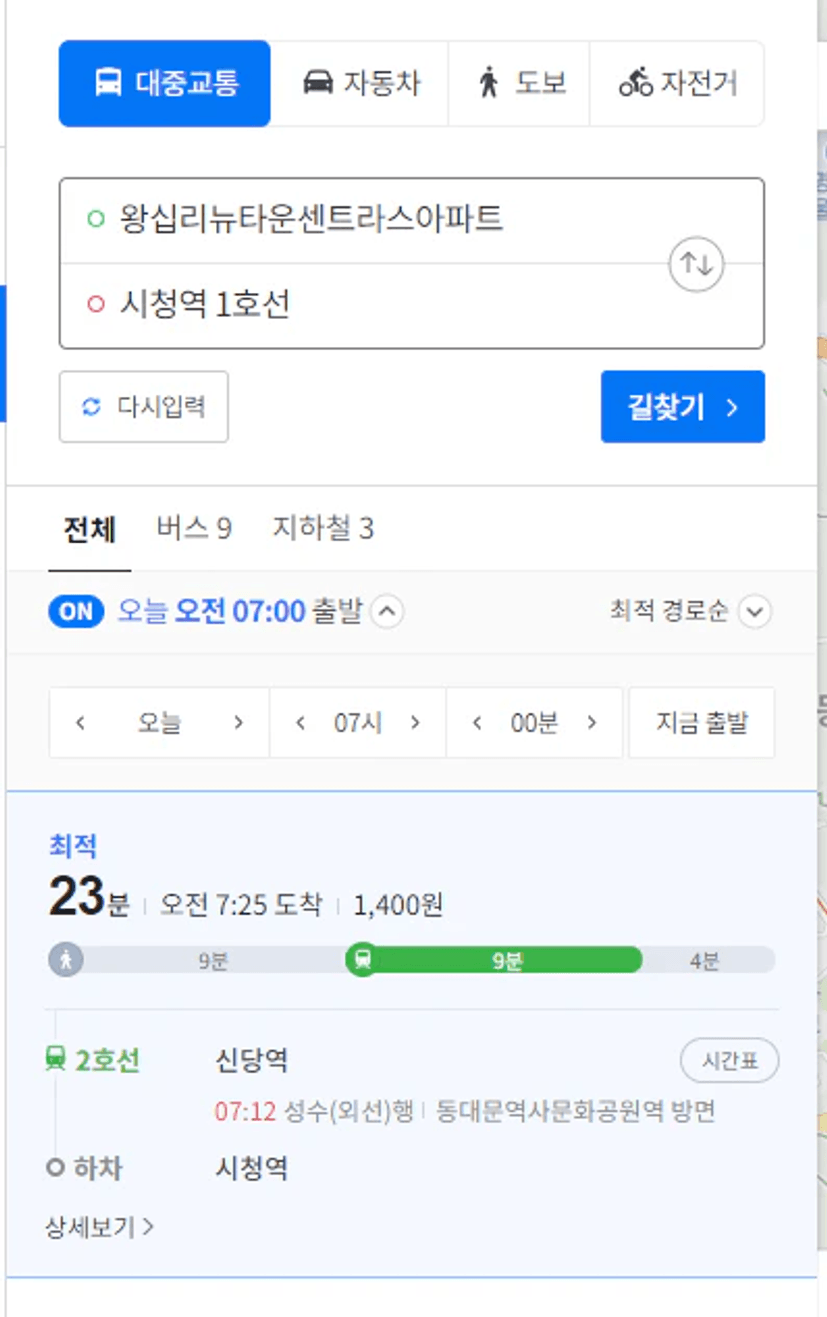Click the gray walking icon on route bar

click(x=66, y=960)
